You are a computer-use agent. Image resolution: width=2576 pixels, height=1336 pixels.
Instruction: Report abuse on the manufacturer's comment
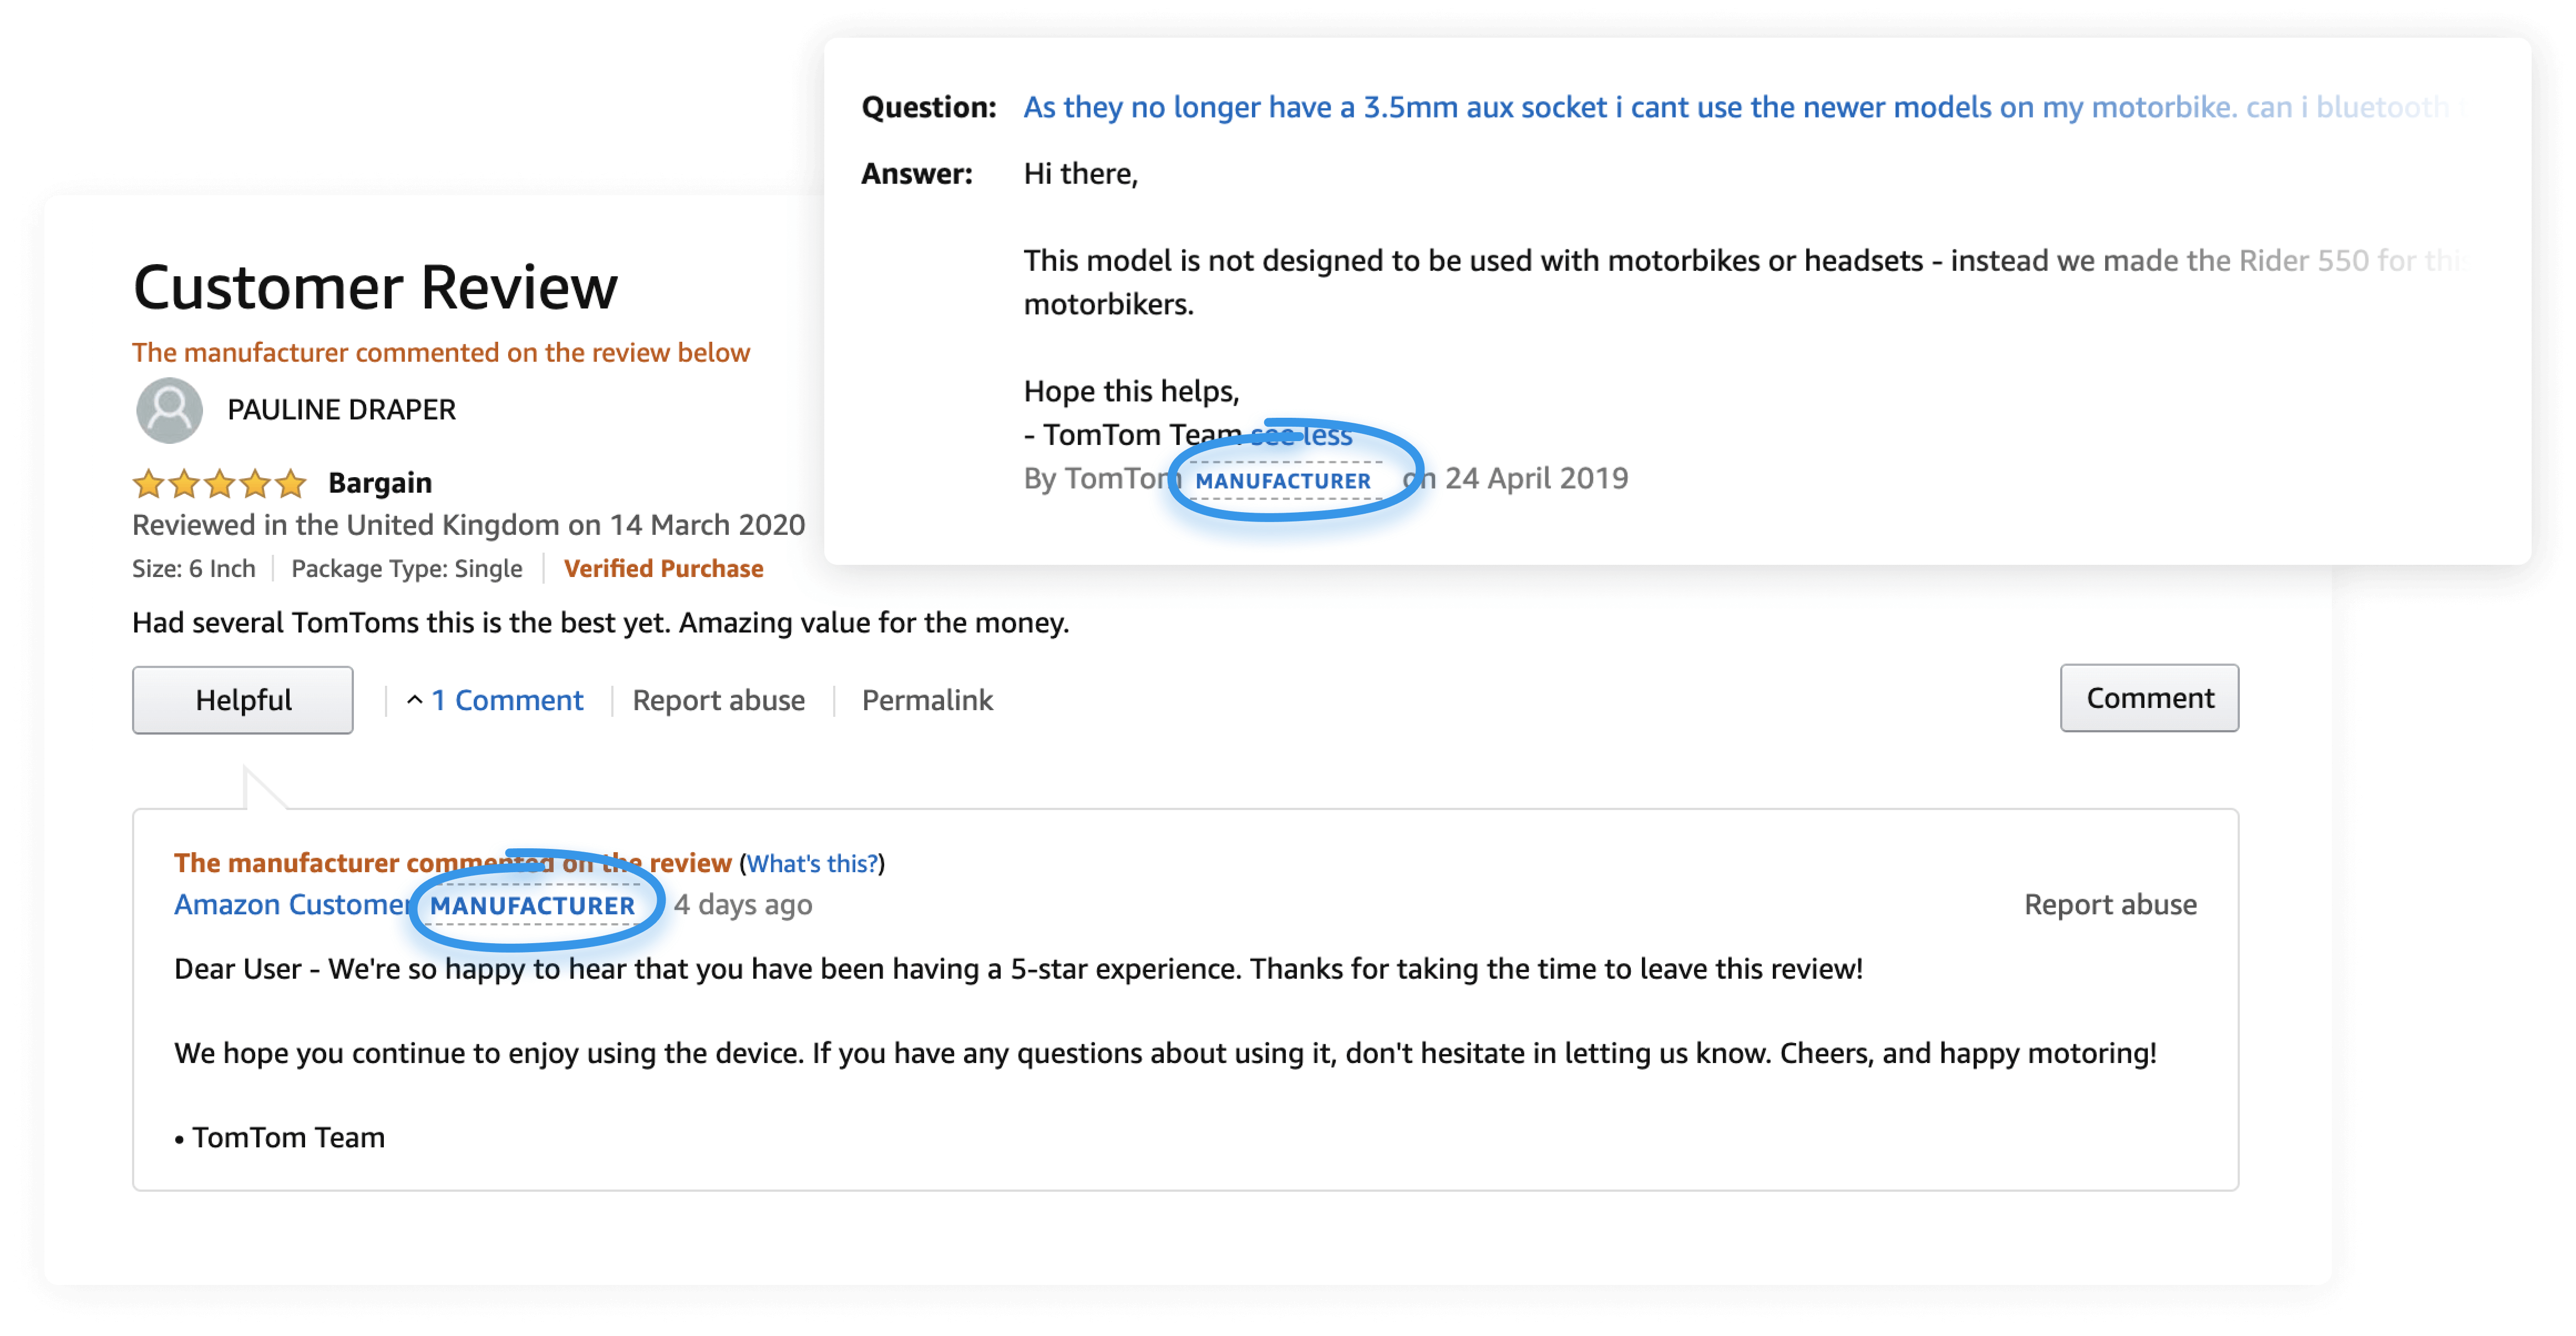coord(2110,905)
